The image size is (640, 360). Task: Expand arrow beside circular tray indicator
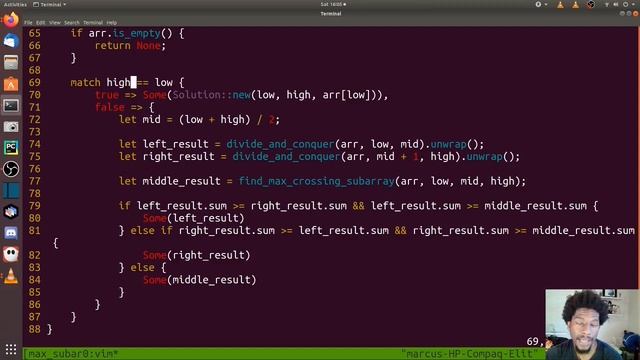[x=546, y=4]
